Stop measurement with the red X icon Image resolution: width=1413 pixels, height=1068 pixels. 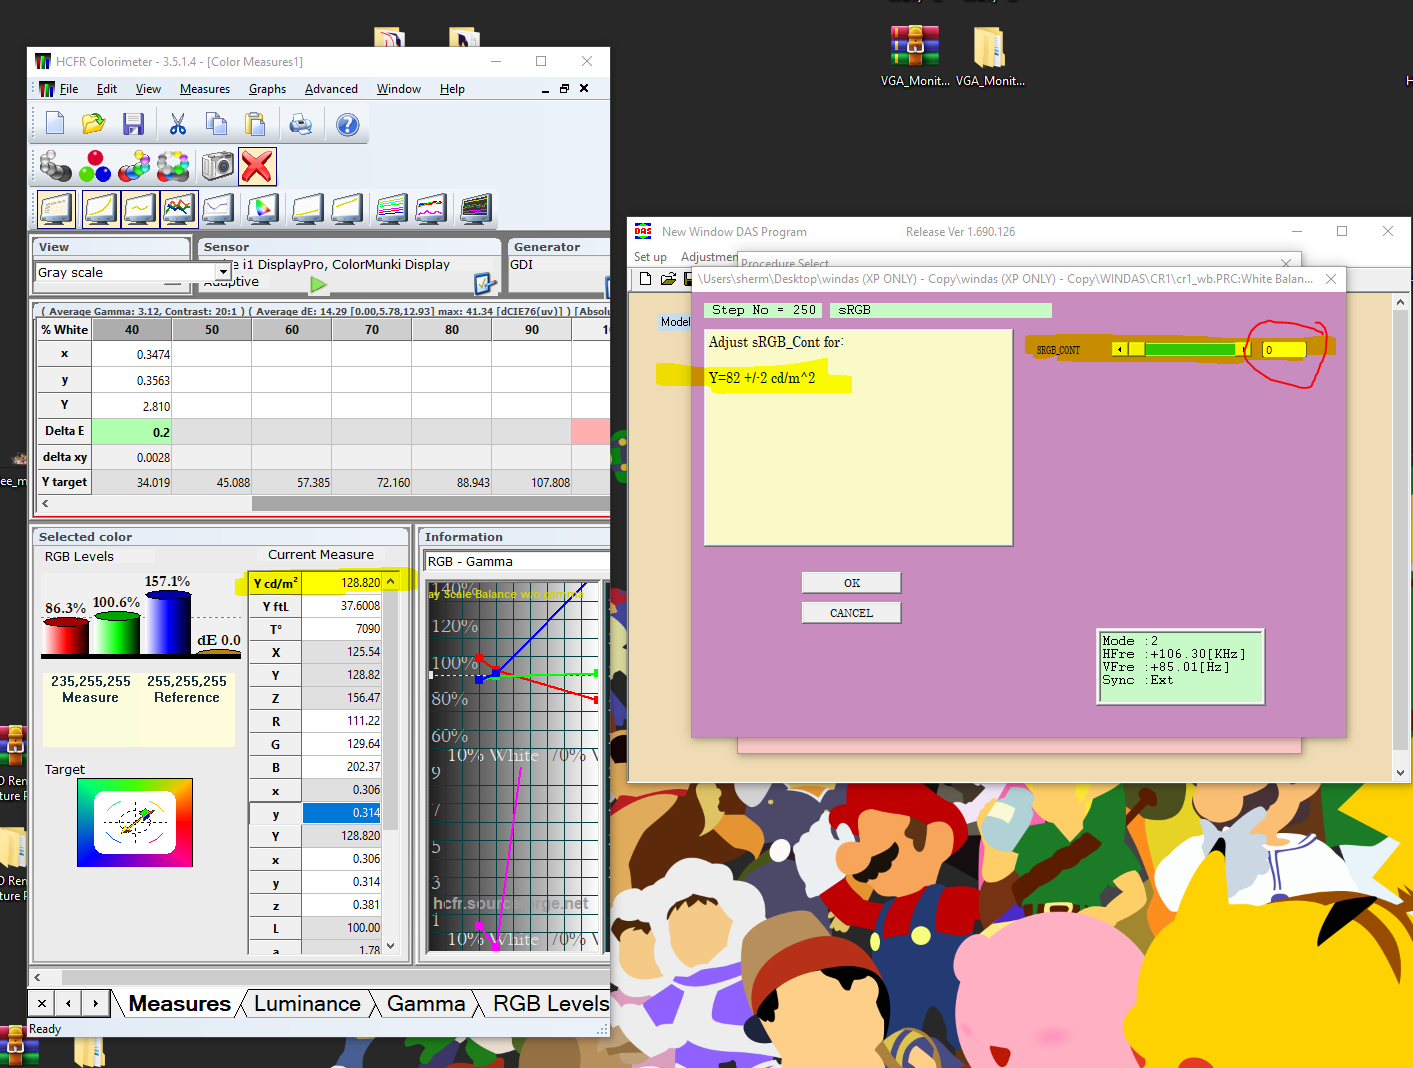click(257, 166)
